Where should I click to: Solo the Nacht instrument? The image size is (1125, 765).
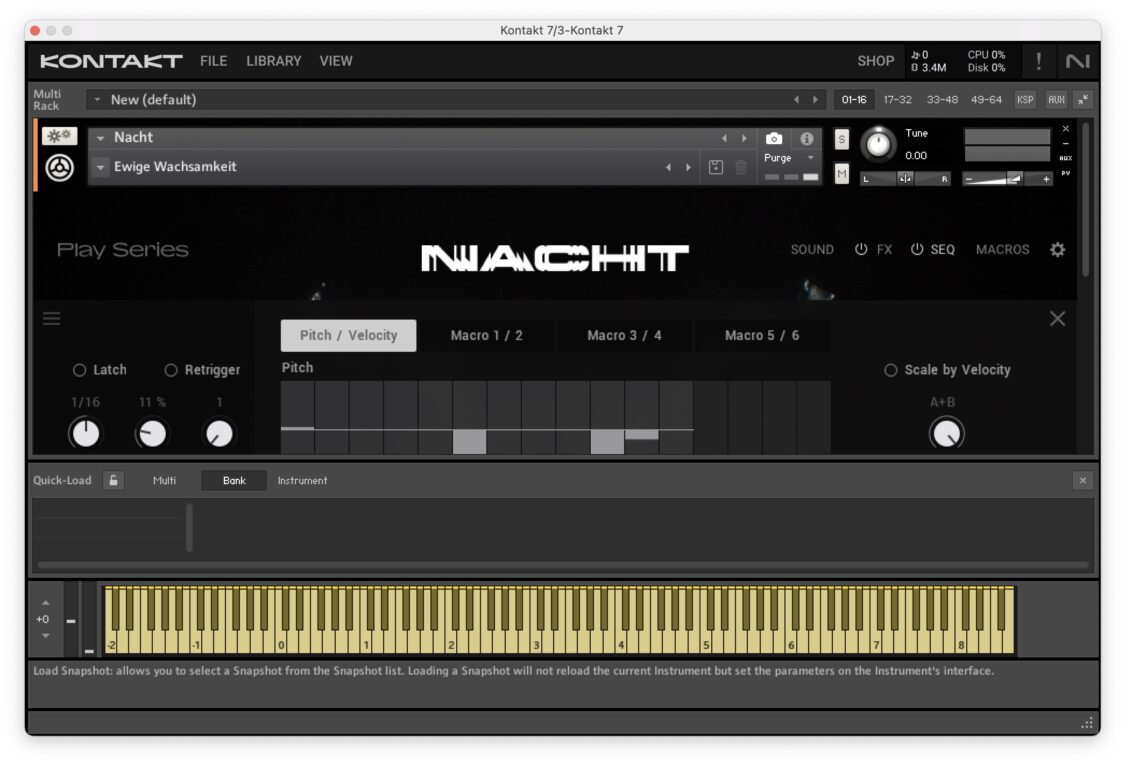tap(839, 140)
